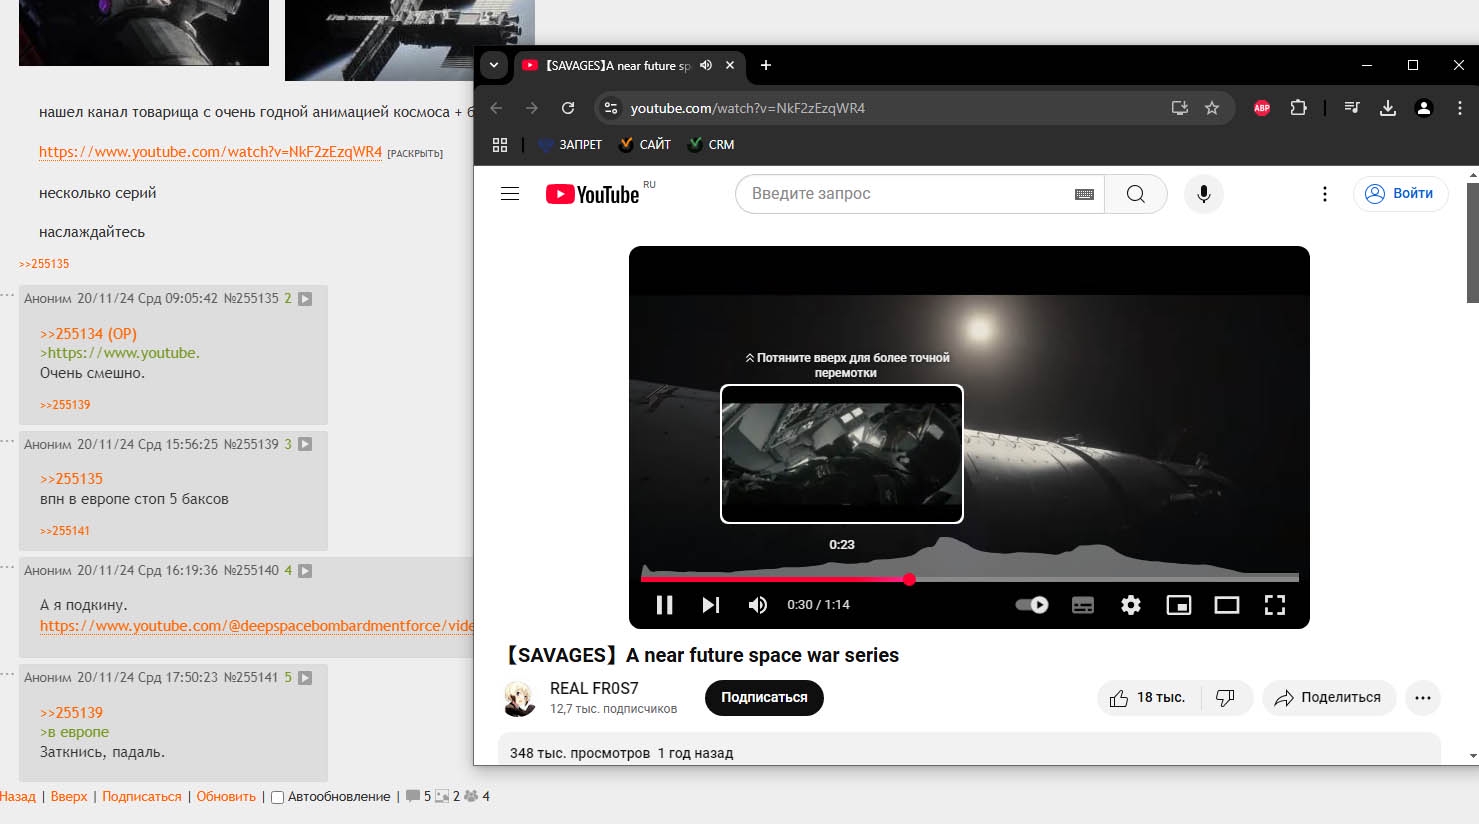Screen dimensions: 1479x824
Task: Open the ЗАПРЕТ bookmark
Action: tap(570, 145)
